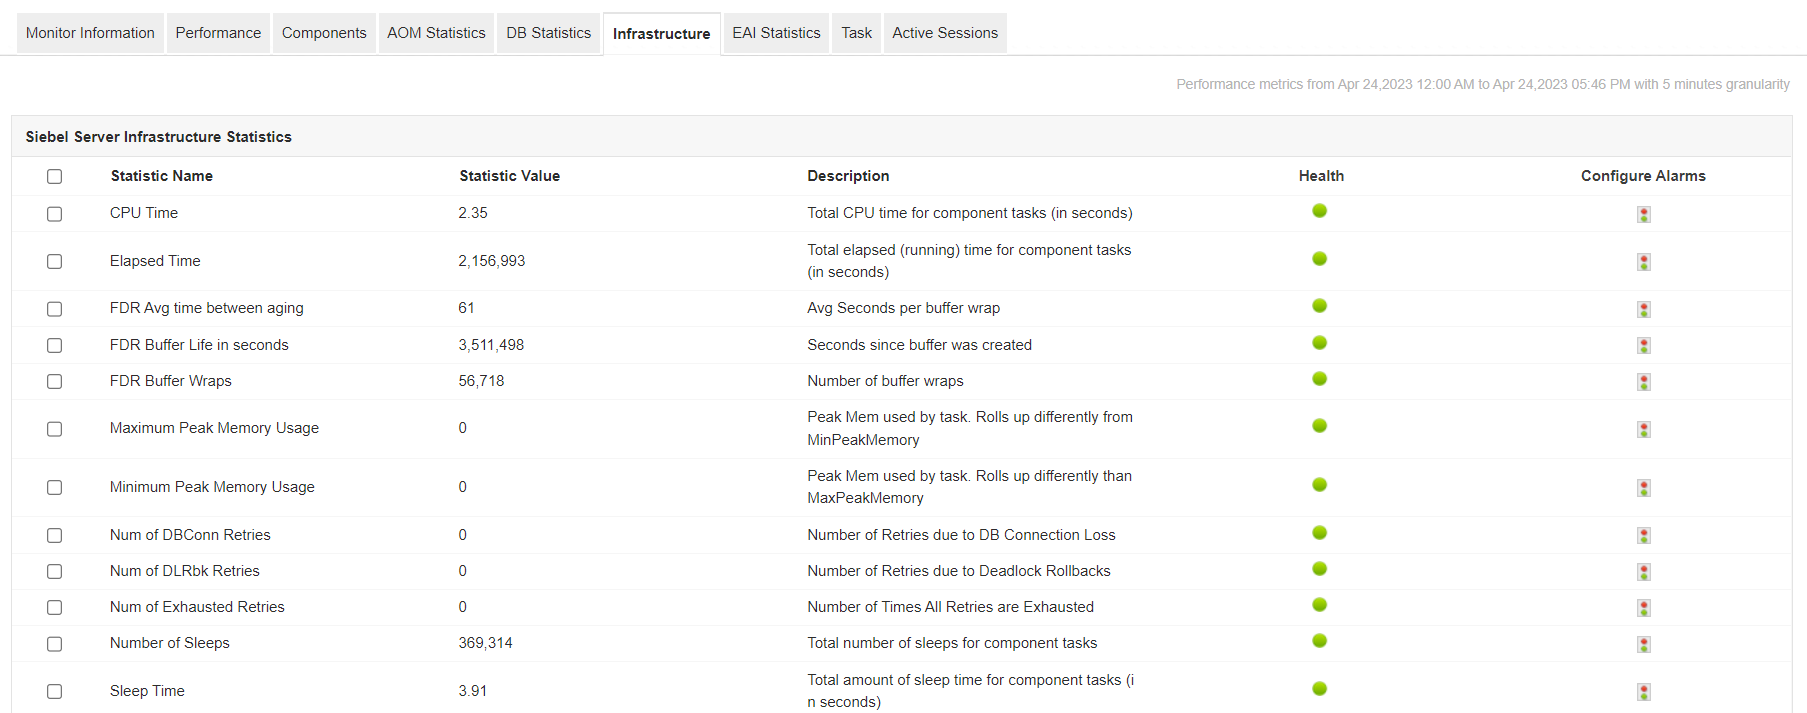Click health dot for FDR Avg time between aging
The image size is (1807, 713).
(x=1319, y=306)
